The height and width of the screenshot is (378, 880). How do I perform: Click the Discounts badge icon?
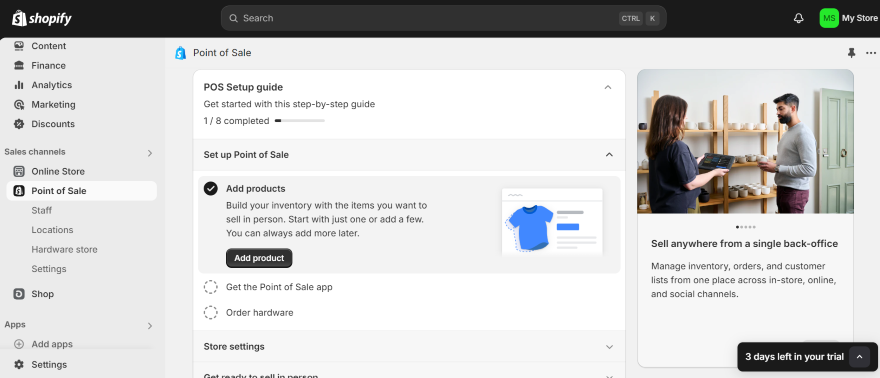[19, 124]
